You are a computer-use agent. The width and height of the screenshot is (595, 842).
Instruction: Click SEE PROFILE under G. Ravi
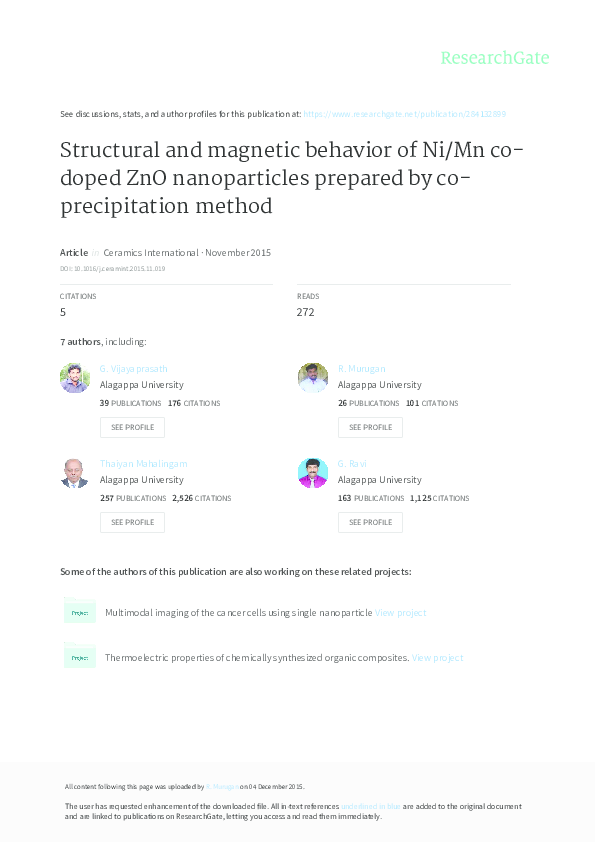point(370,522)
